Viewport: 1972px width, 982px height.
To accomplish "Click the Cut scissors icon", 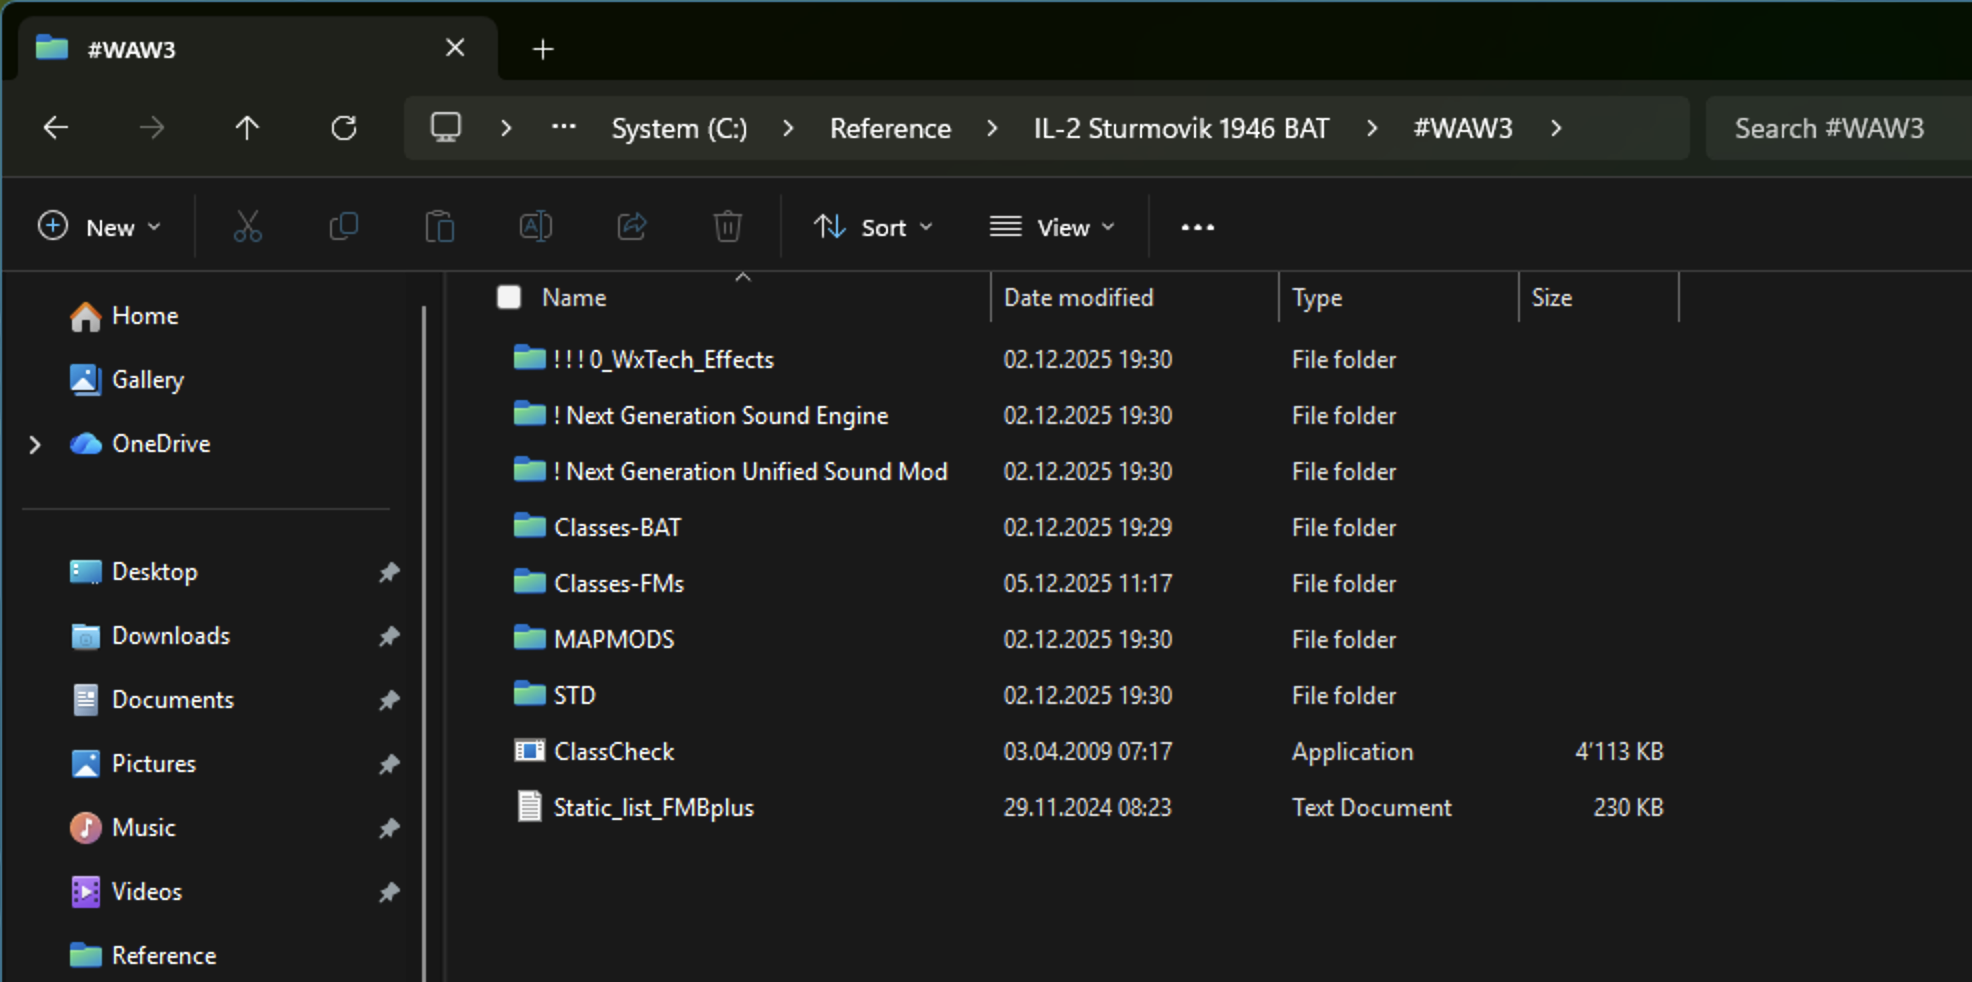I will [248, 227].
